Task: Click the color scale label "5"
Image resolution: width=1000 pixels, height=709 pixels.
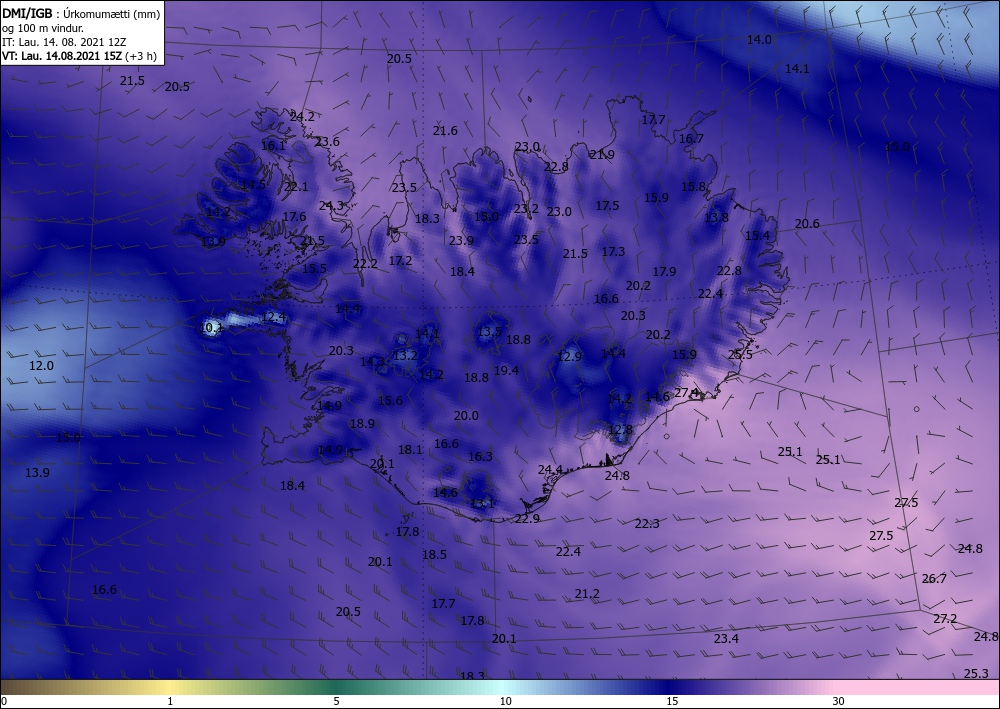Action: (336, 701)
